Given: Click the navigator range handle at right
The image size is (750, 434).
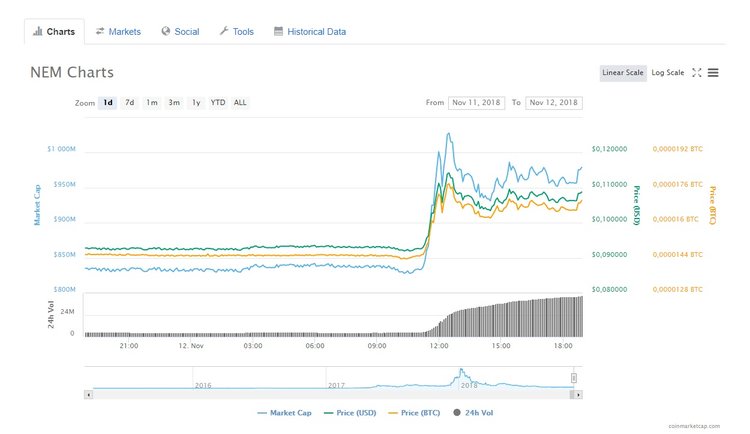Looking at the screenshot, I should 574,378.
